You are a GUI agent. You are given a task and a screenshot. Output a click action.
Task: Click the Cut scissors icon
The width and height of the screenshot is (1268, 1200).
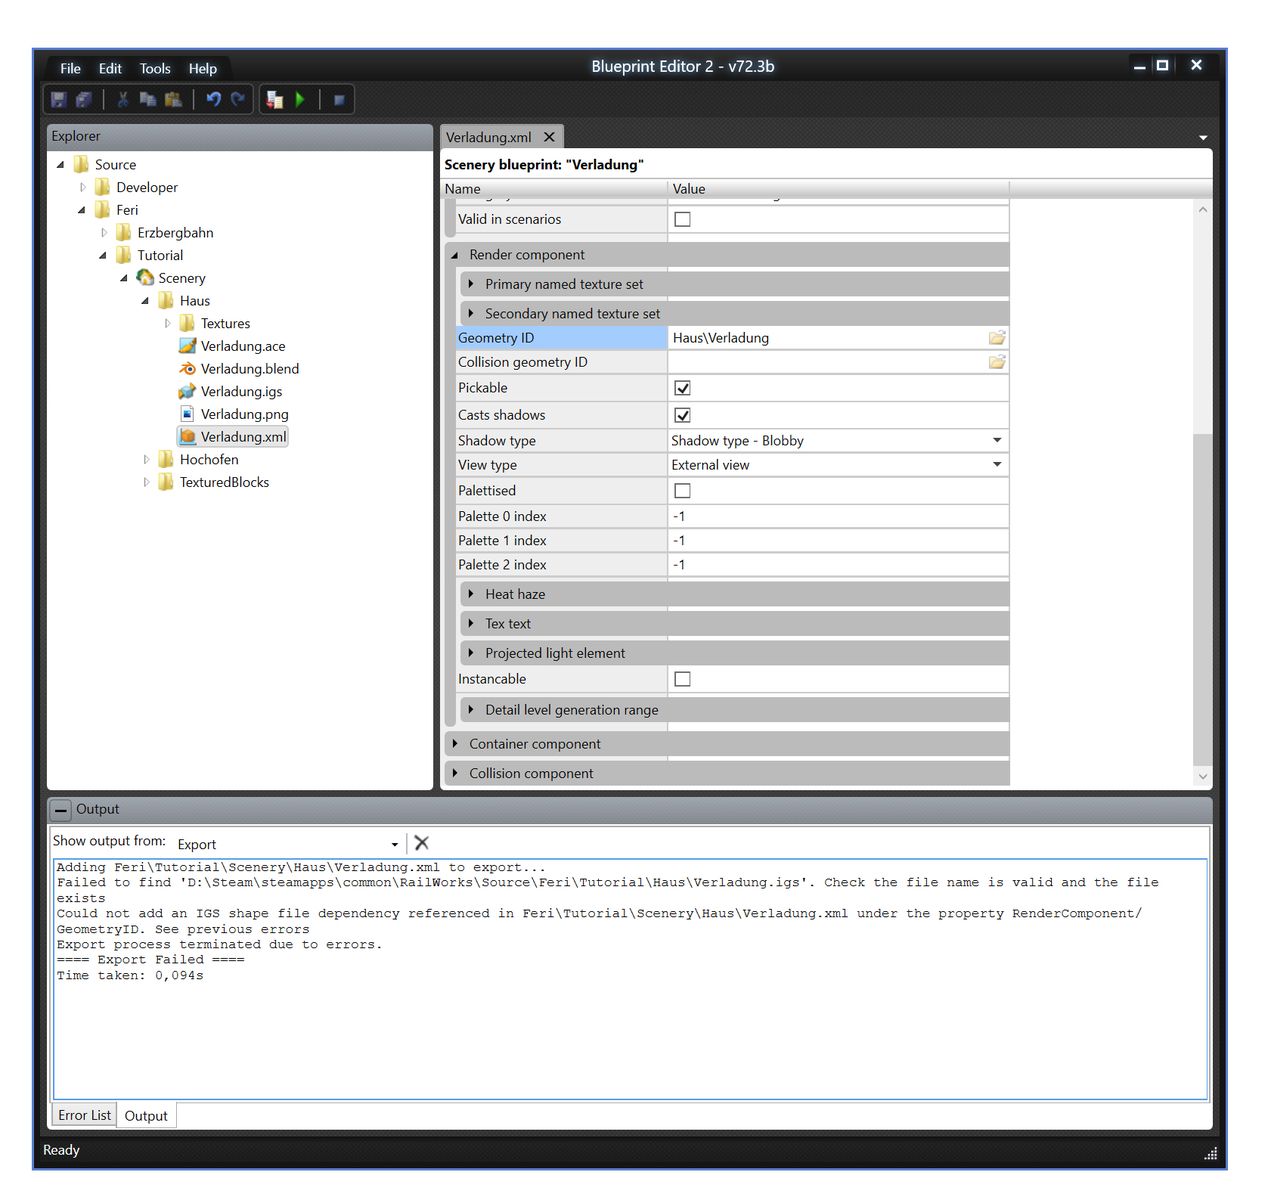pyautogui.click(x=123, y=99)
